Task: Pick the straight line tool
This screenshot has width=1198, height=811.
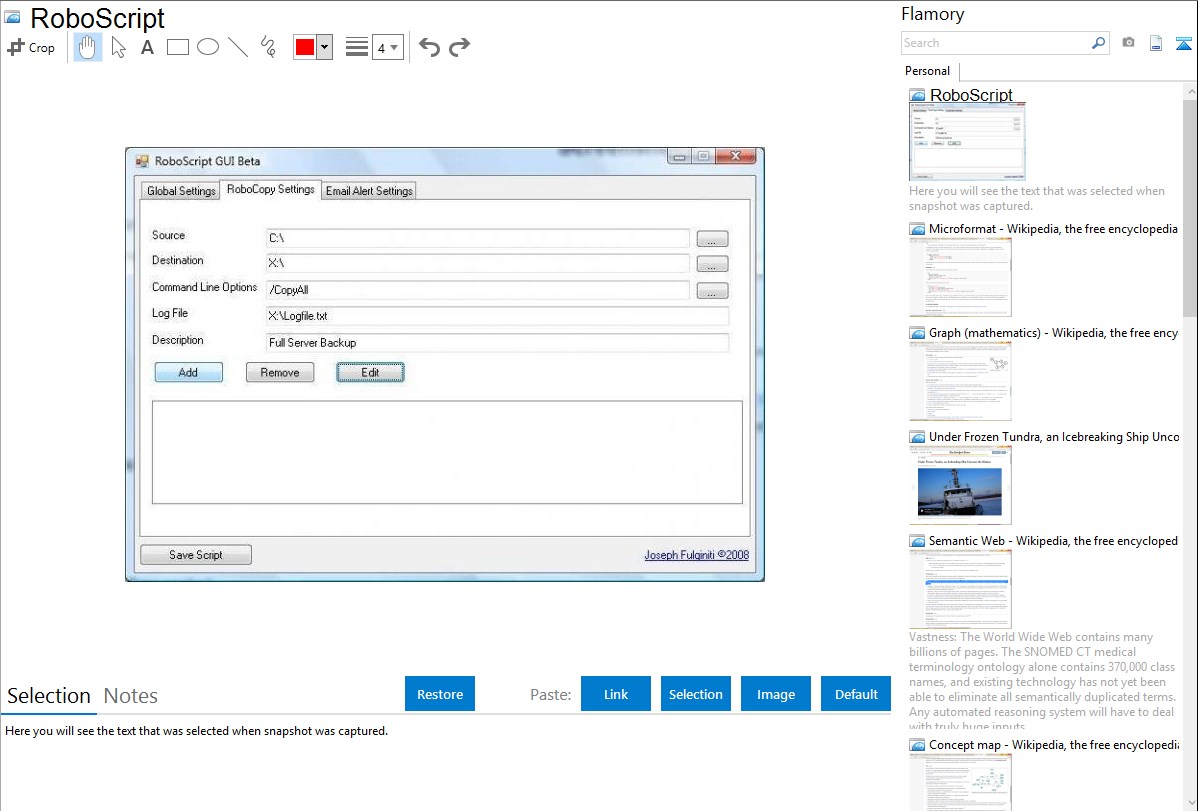Action: pos(238,47)
